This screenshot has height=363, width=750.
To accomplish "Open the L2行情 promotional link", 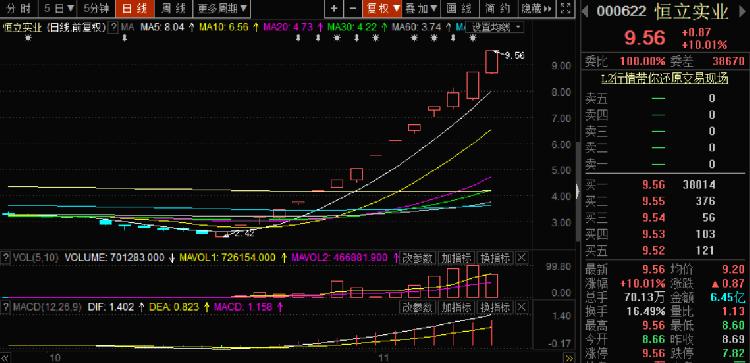I will coord(665,78).
